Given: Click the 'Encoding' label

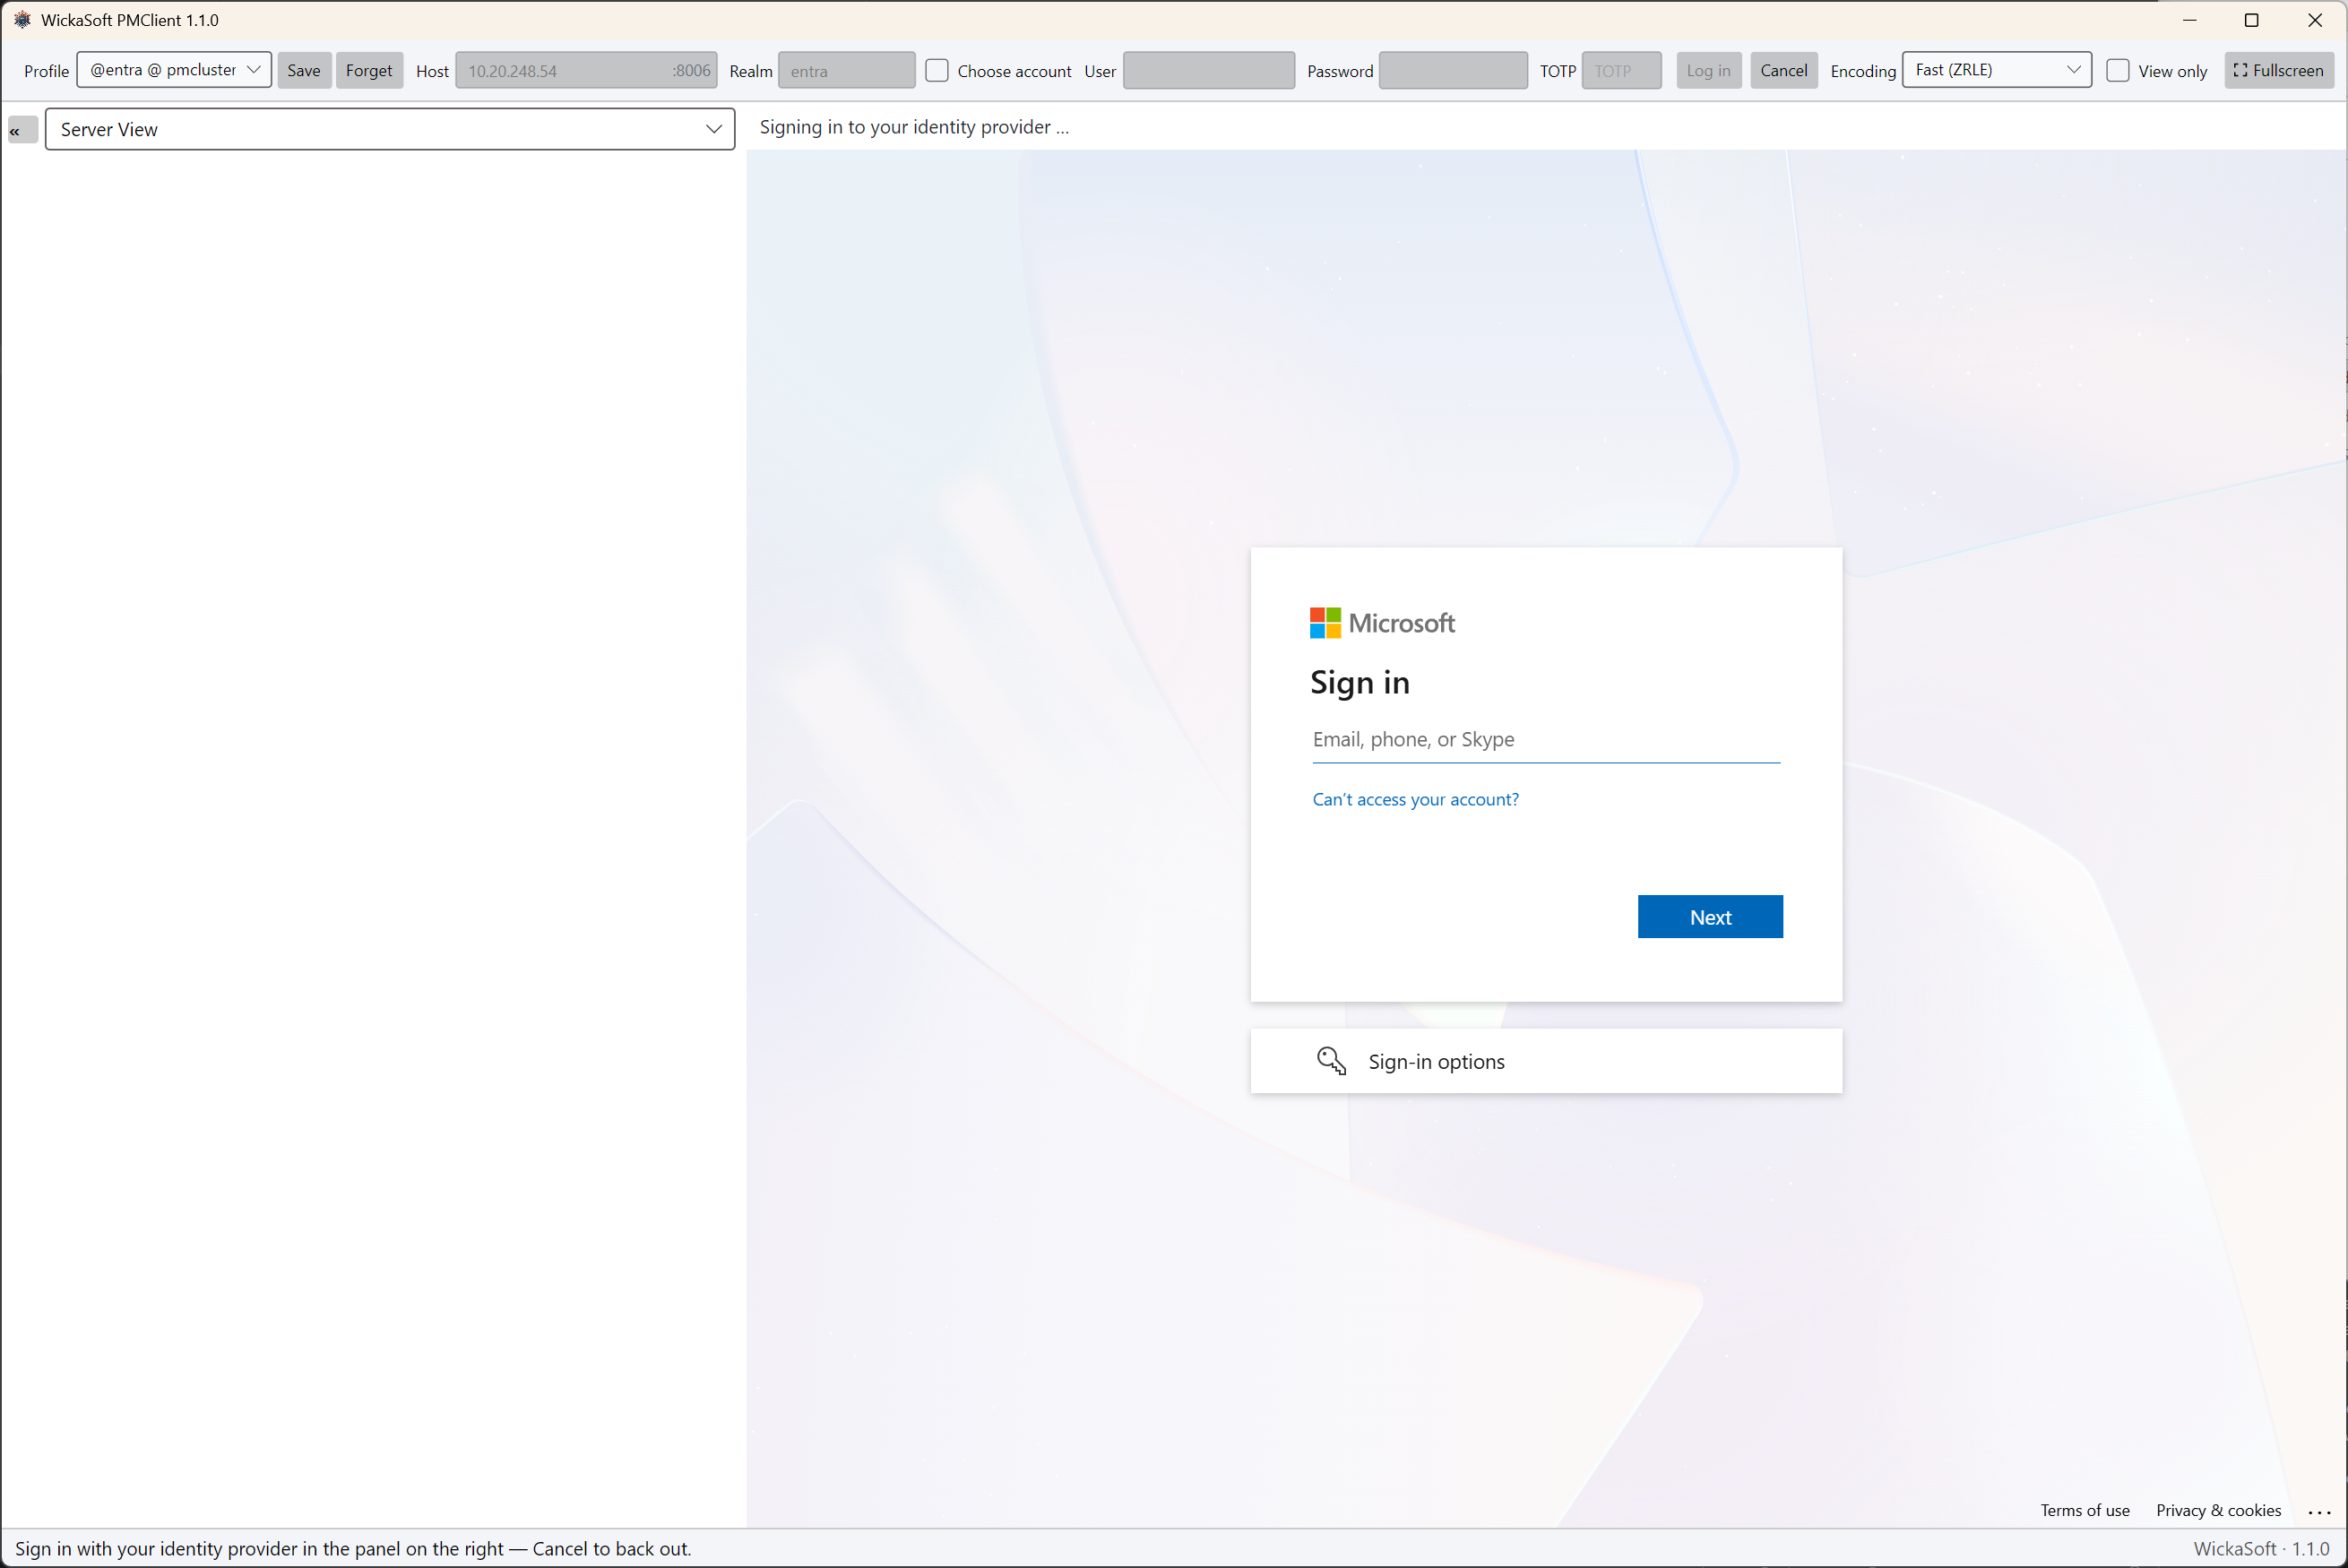Looking at the screenshot, I should coord(1862,71).
